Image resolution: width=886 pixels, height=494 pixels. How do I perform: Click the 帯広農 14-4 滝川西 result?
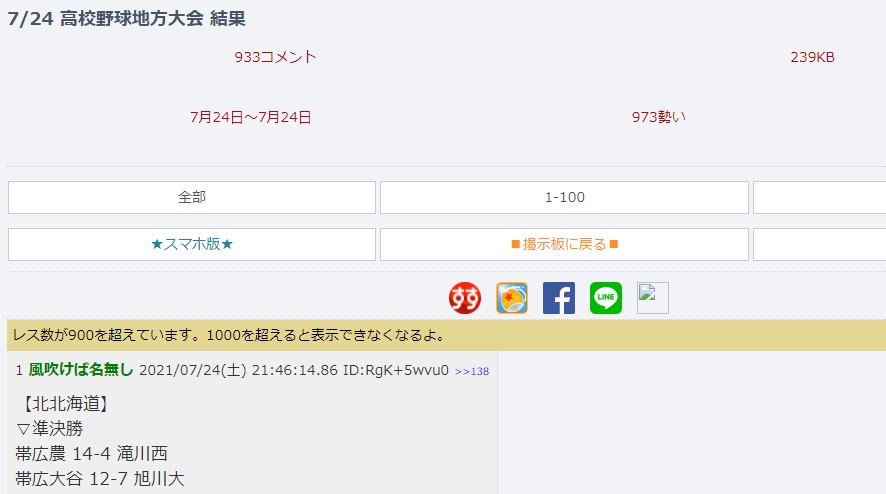coord(92,453)
